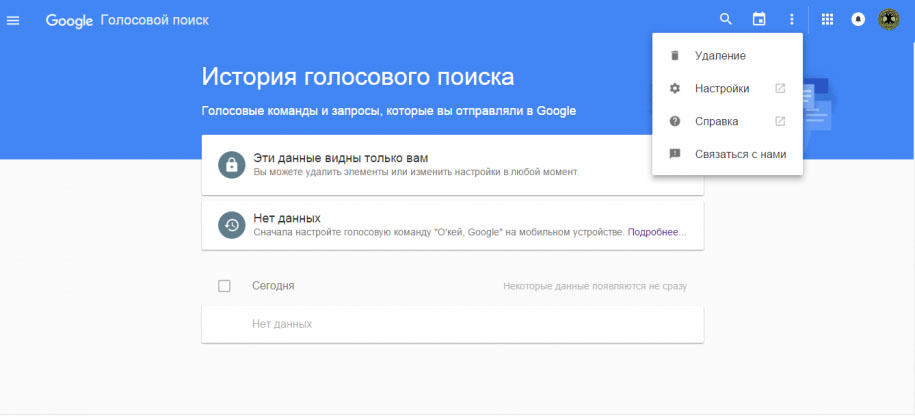915x416 pixels.
Task: Open the notifications bell
Action: coord(857,19)
